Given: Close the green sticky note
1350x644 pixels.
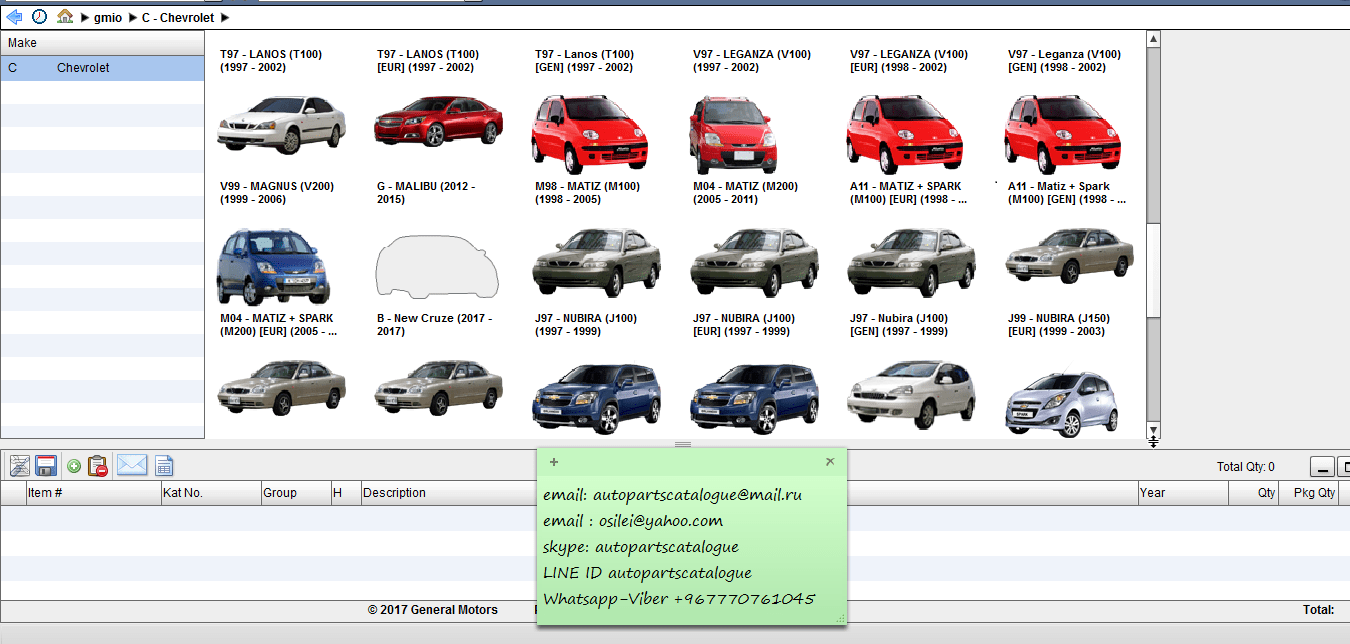Looking at the screenshot, I should click(830, 462).
